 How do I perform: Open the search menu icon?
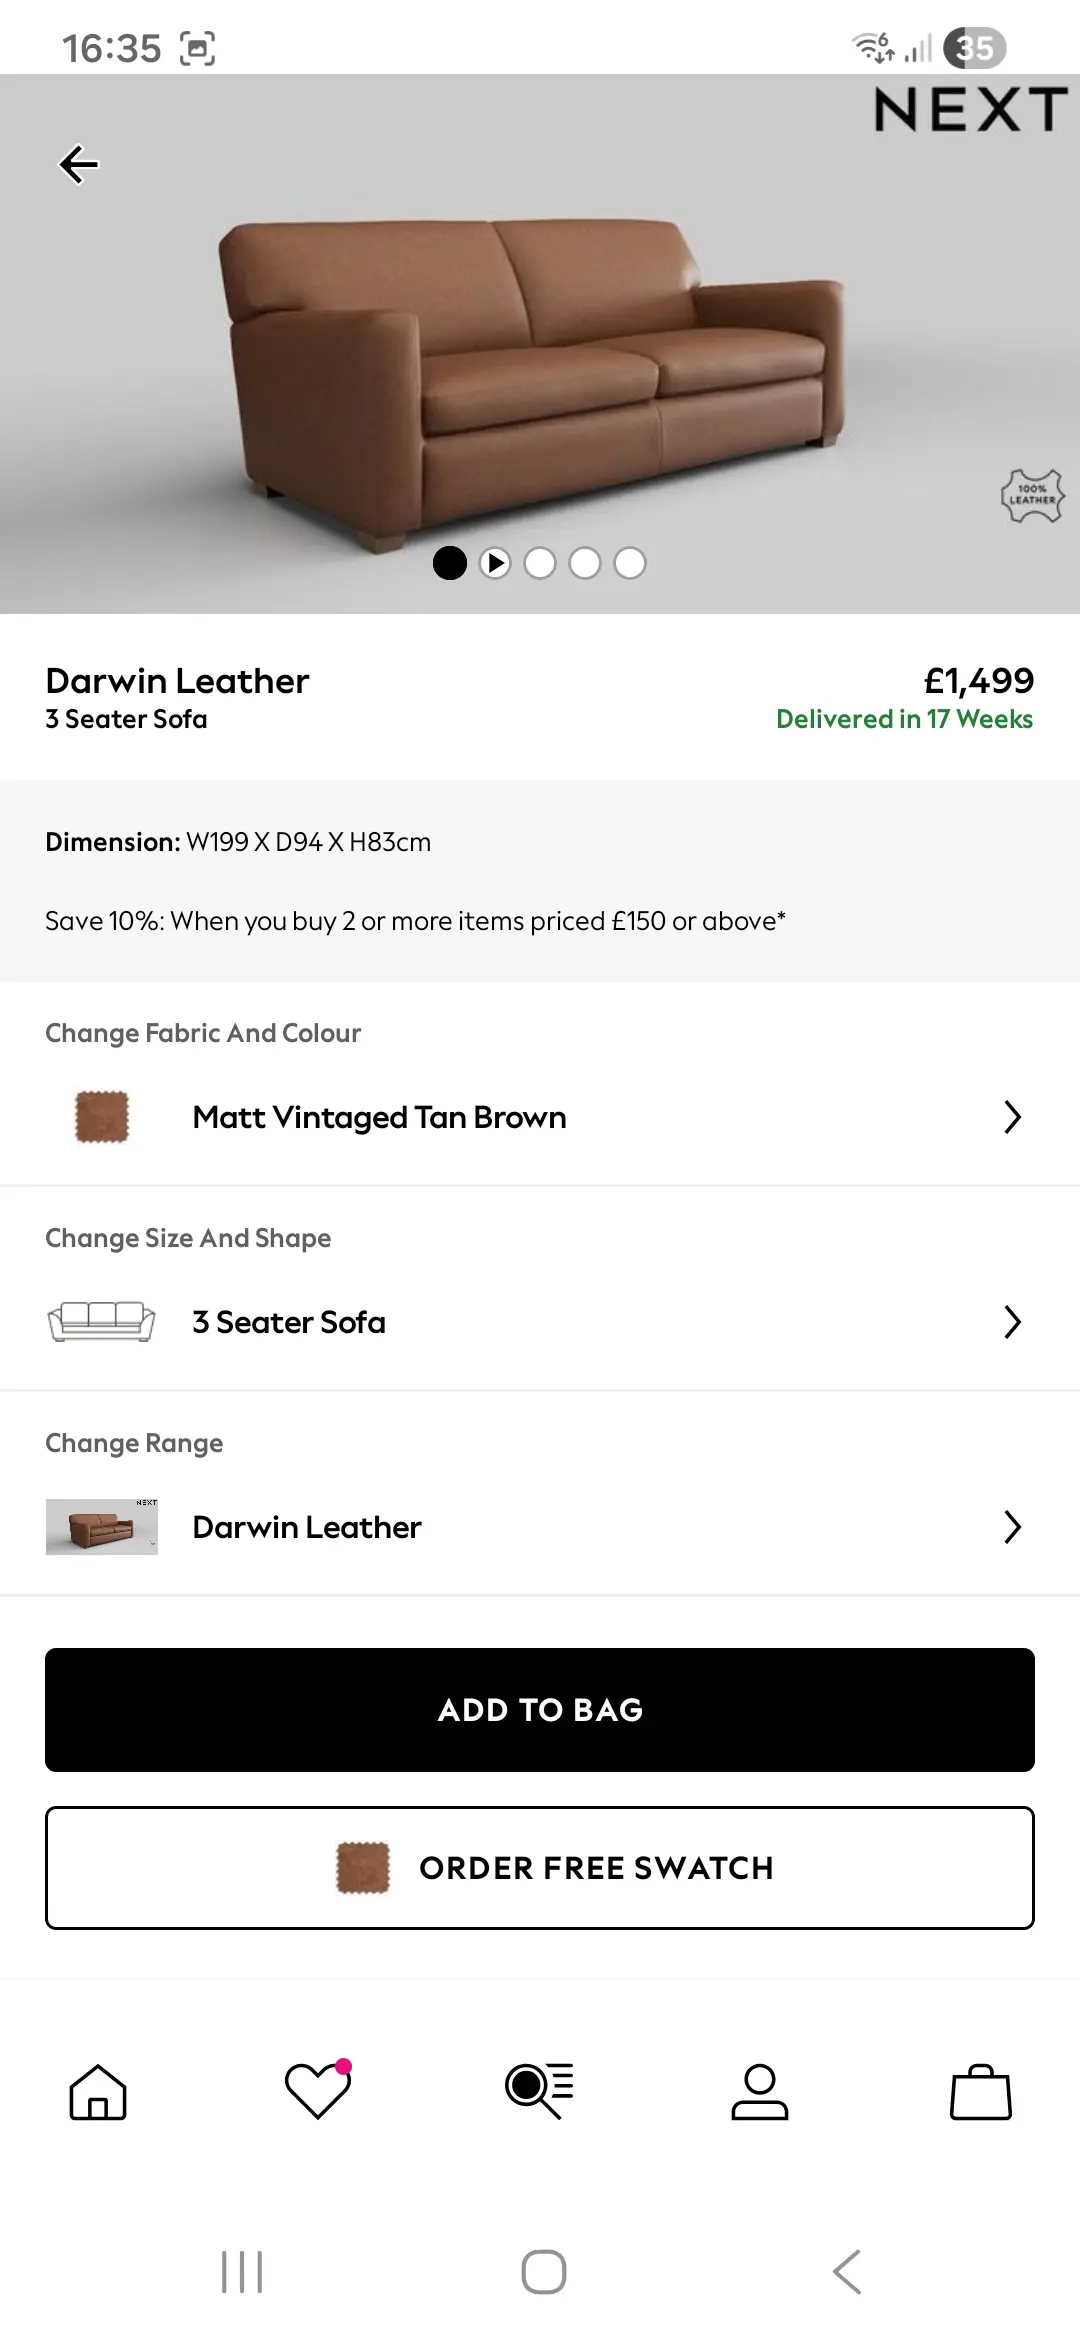tap(540, 2090)
